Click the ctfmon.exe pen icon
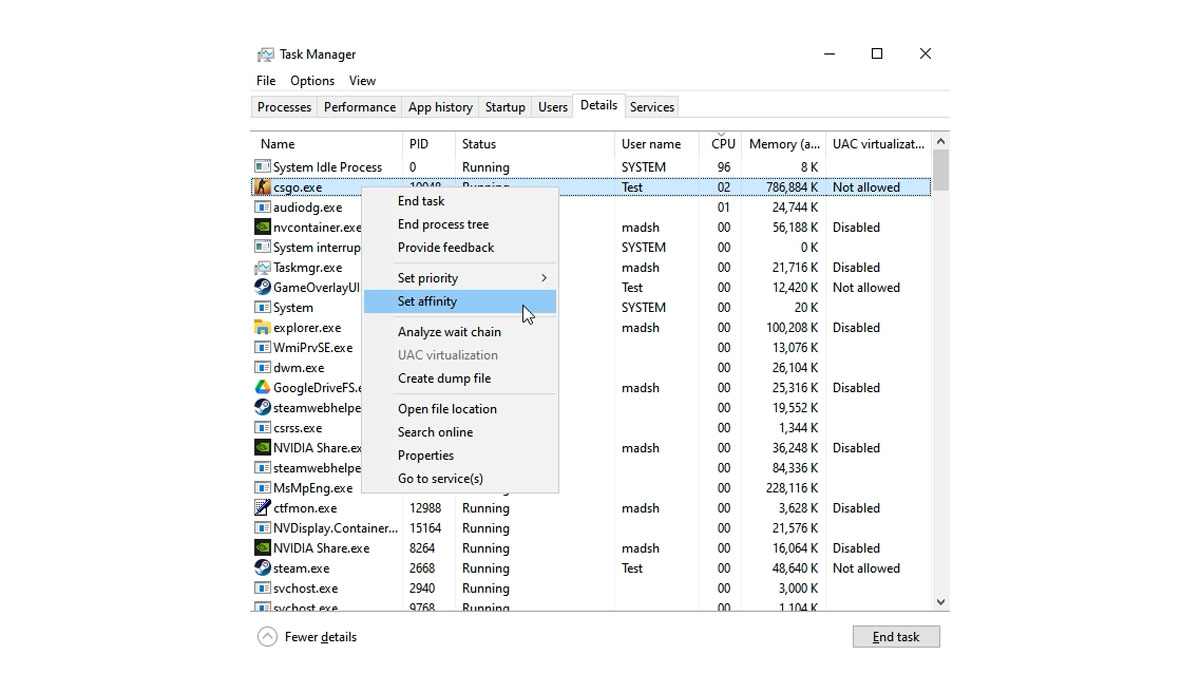This screenshot has width=1200, height=700. (x=262, y=508)
